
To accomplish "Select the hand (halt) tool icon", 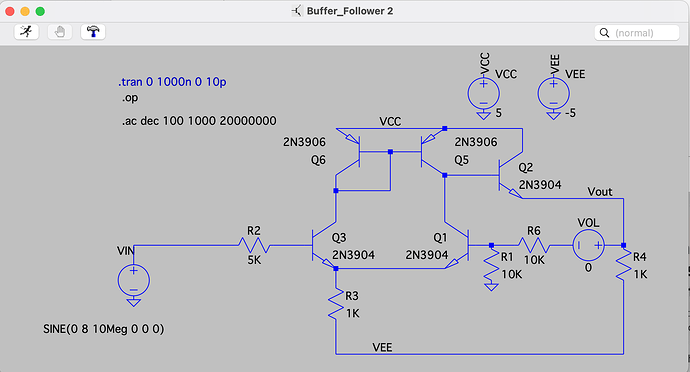I will tap(60, 32).
